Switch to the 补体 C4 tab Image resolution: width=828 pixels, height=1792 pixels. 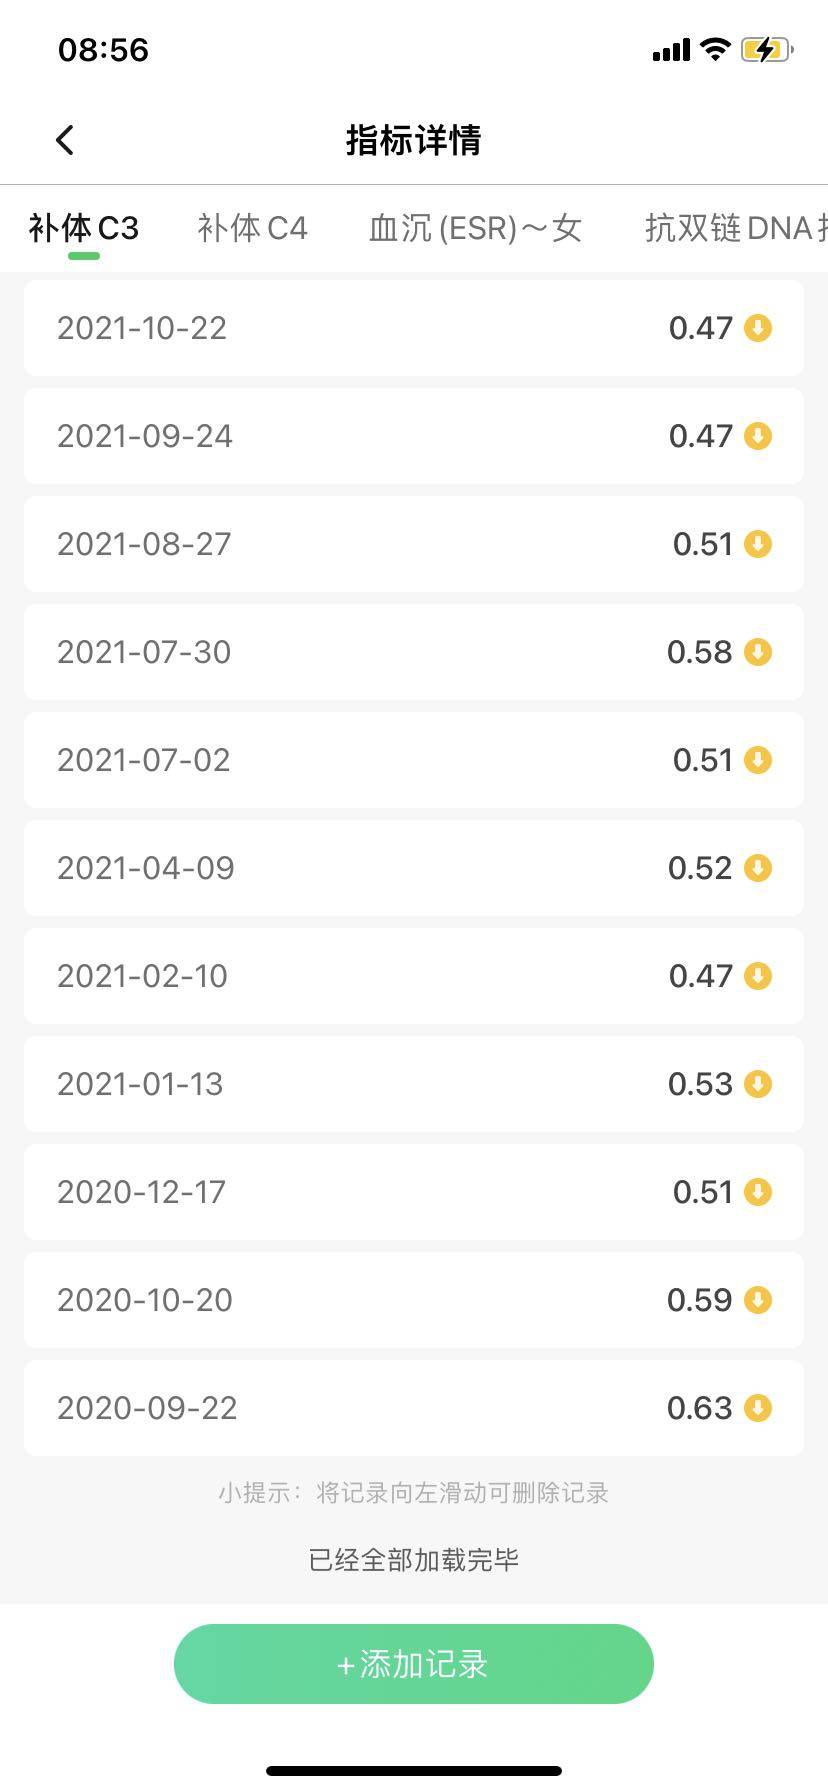[252, 228]
